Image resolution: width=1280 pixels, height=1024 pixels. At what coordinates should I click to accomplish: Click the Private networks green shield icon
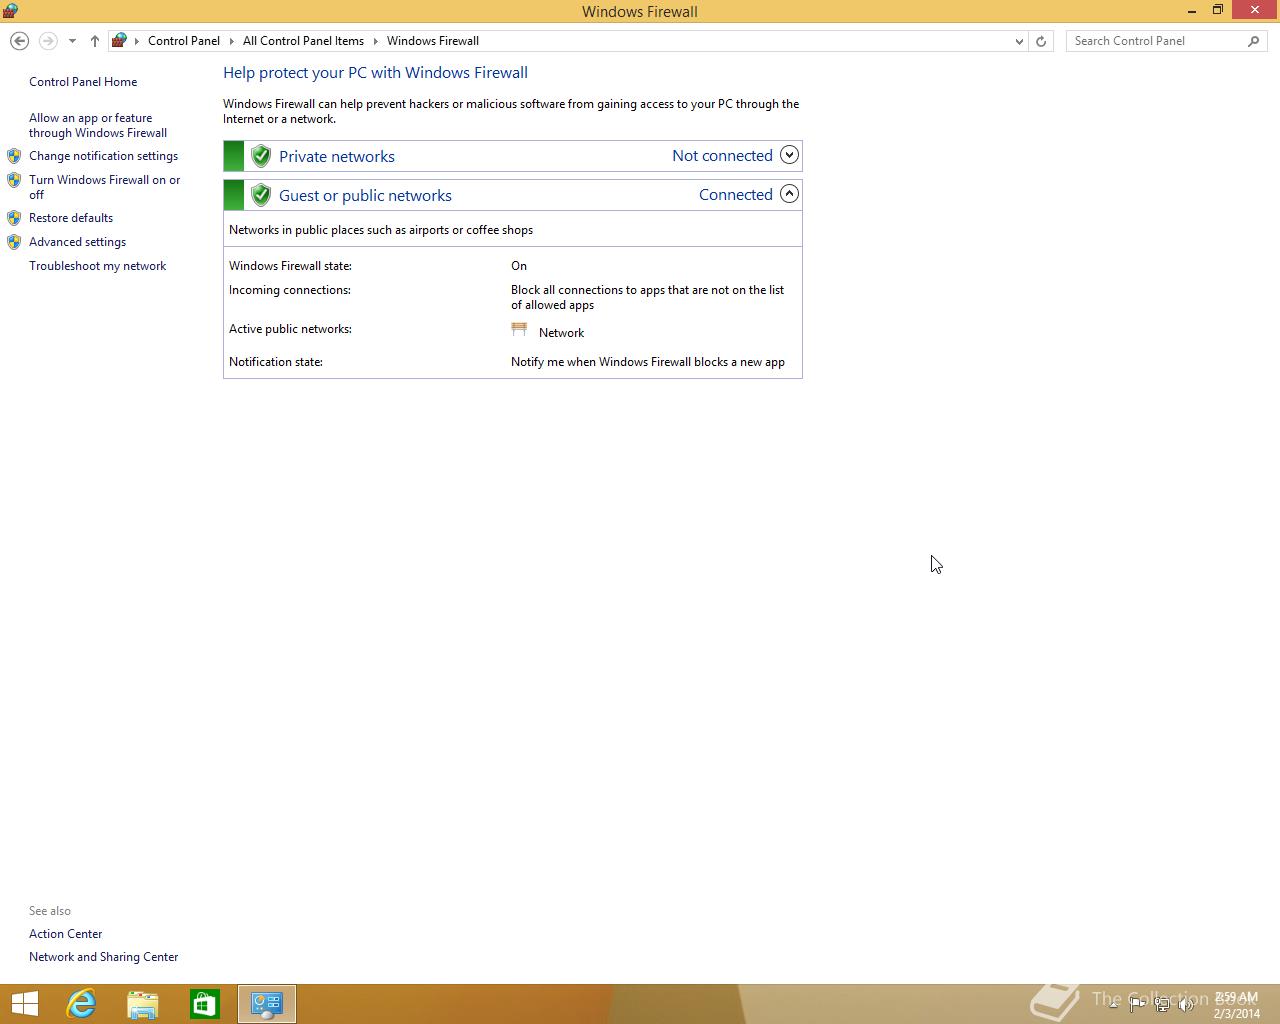(x=261, y=156)
